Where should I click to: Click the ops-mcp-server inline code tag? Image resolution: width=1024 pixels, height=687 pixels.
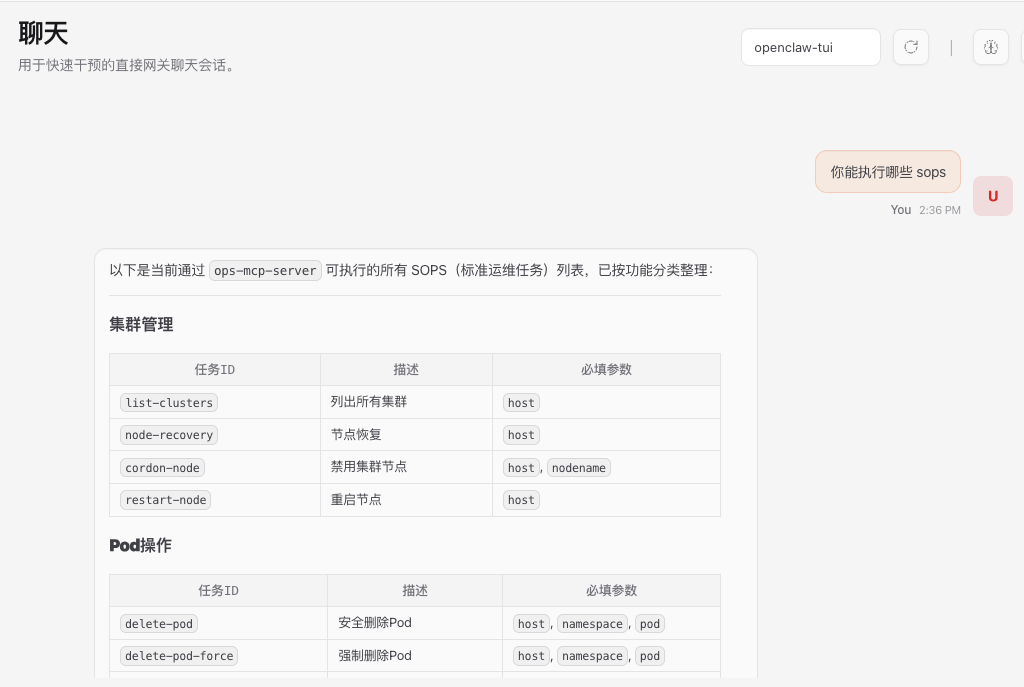265,270
